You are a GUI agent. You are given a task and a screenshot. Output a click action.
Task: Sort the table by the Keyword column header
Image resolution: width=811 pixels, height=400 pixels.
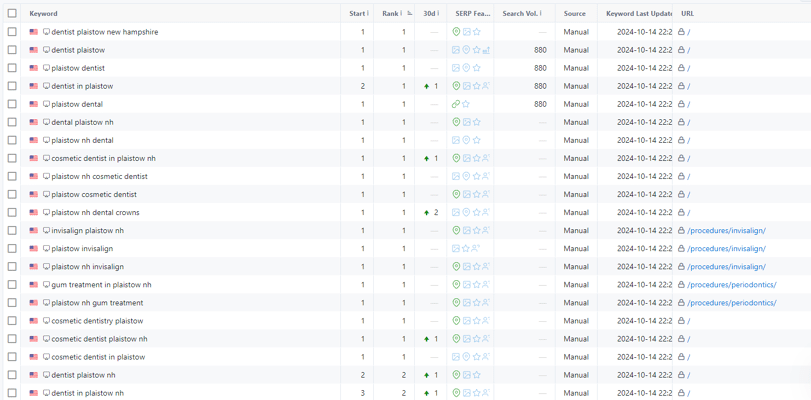tap(43, 14)
